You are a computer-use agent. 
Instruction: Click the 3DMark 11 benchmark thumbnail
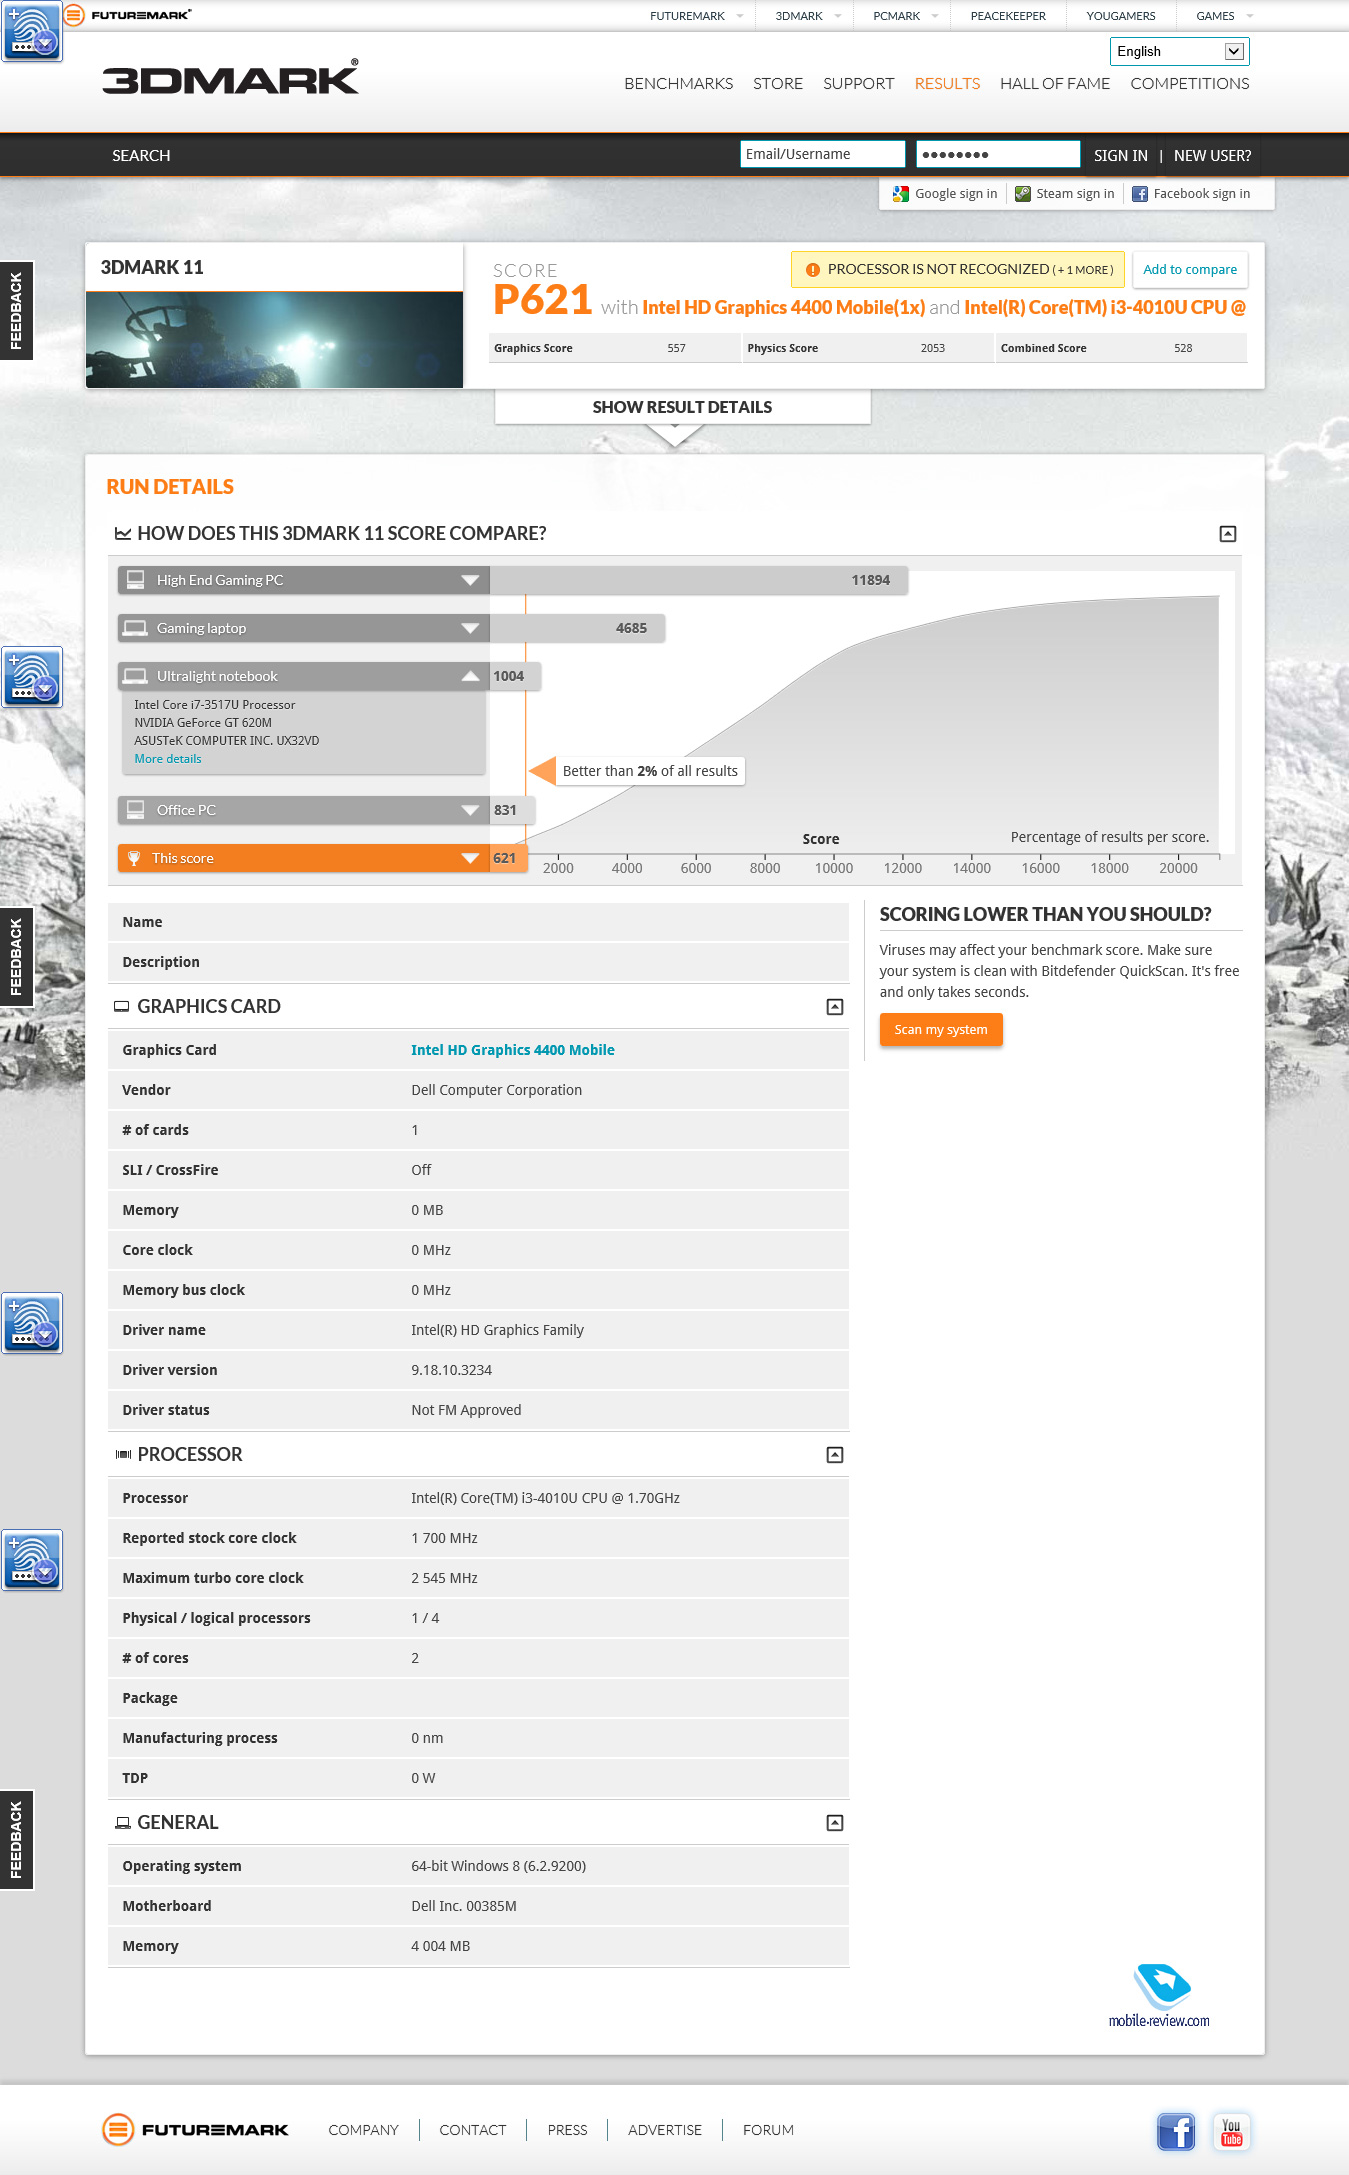point(274,340)
